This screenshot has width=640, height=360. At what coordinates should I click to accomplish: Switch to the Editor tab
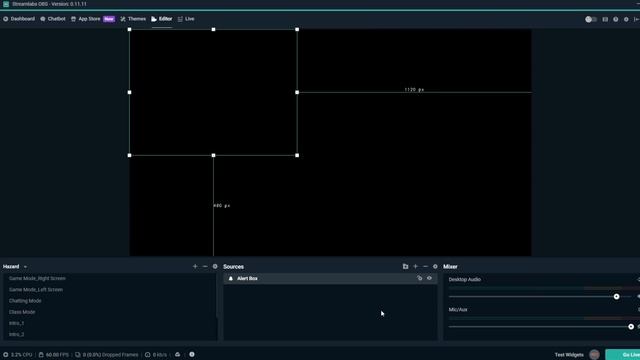(x=162, y=19)
